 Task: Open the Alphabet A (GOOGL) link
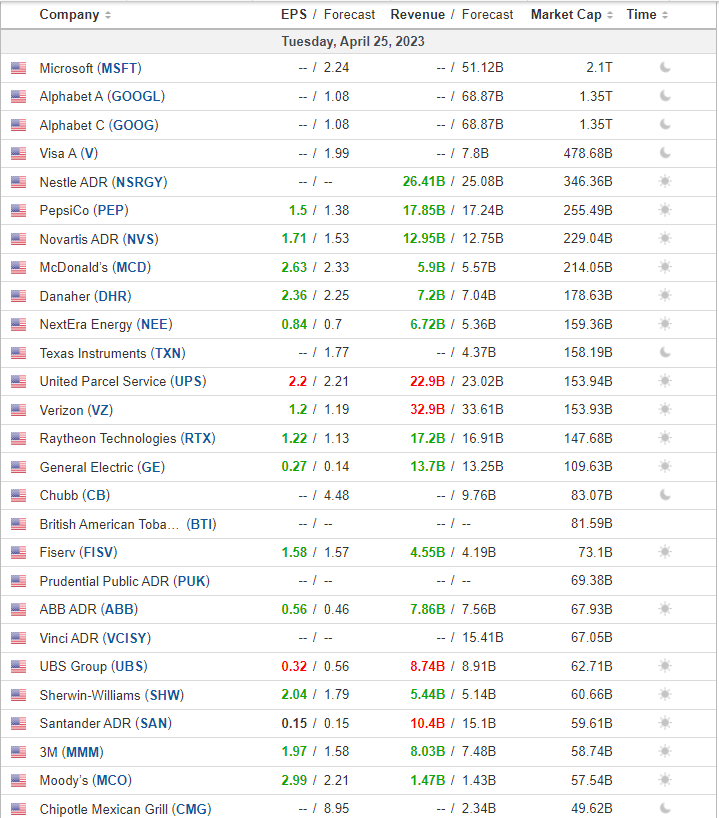[102, 96]
